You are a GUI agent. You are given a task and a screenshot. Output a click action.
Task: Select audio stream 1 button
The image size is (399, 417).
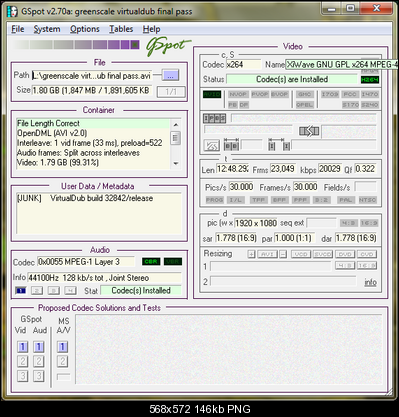click(x=21, y=291)
